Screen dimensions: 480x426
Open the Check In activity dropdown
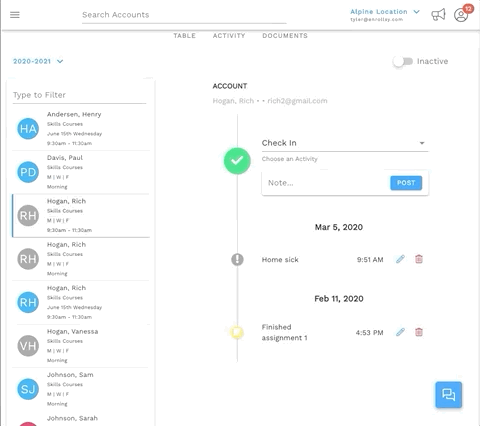[345, 143]
